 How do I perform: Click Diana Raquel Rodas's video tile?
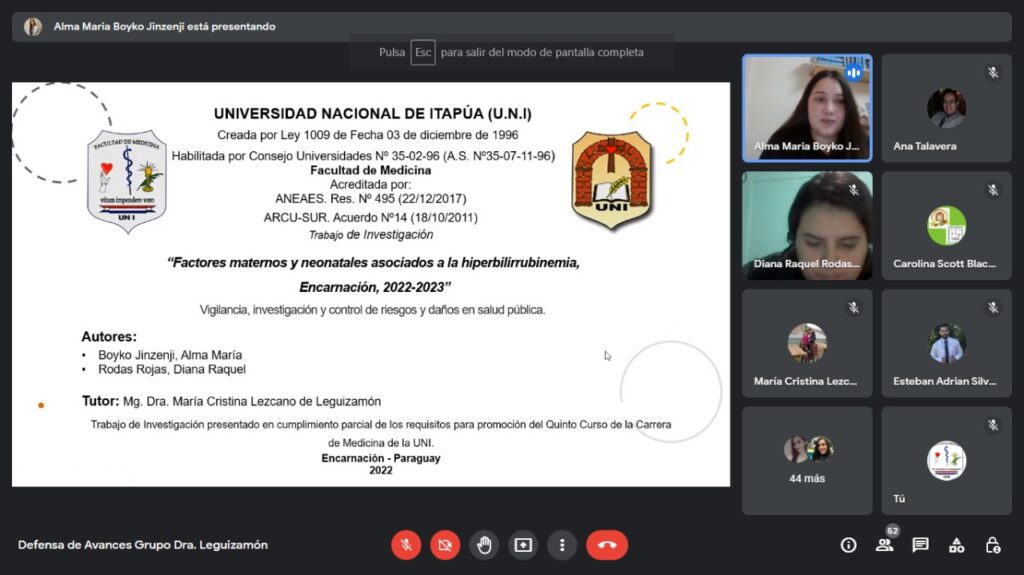807,225
